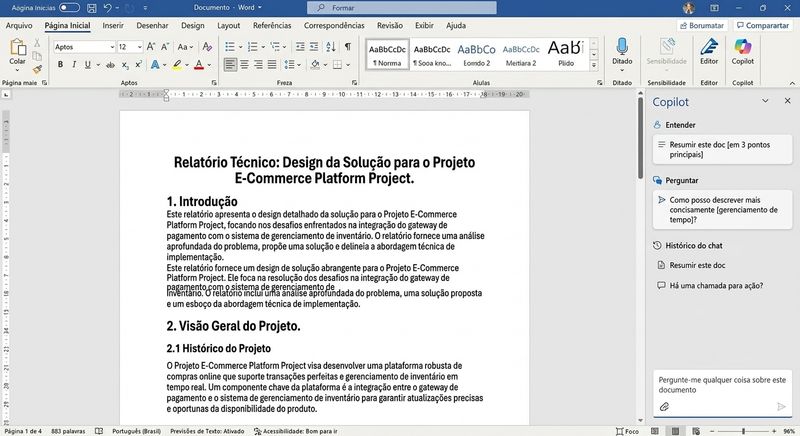
Task: Toggle Bold formatting
Action: point(60,65)
